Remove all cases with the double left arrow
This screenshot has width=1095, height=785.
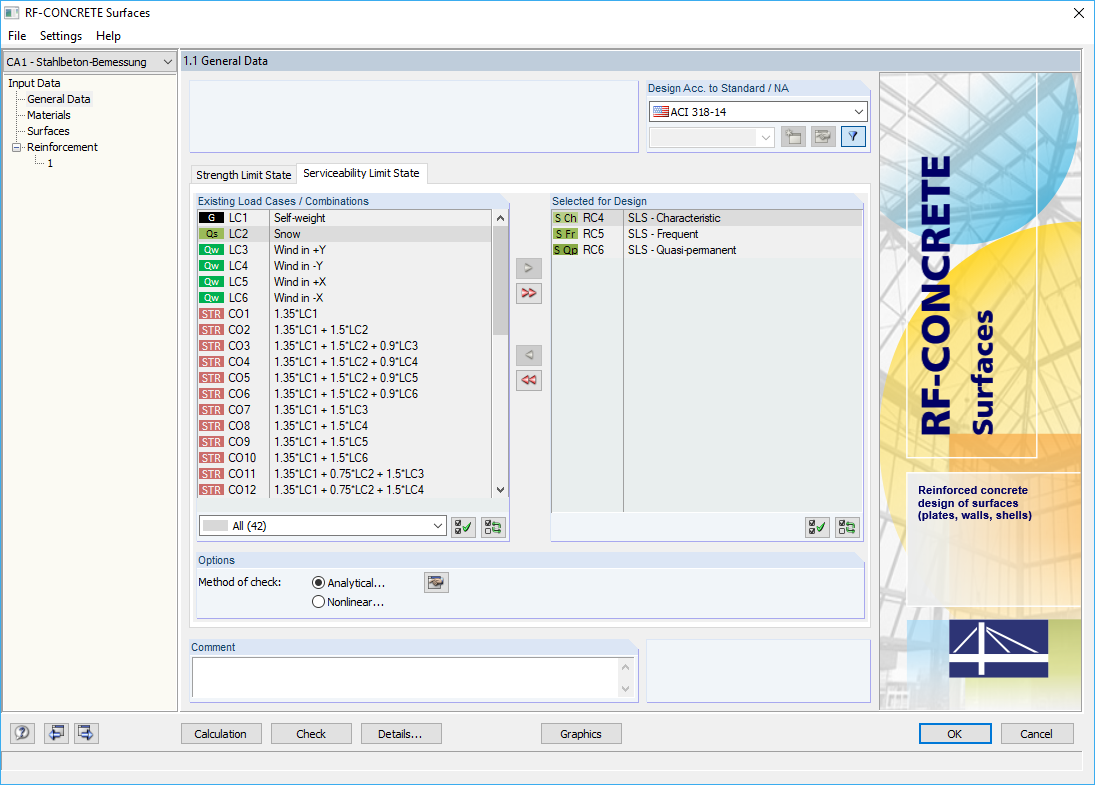pyautogui.click(x=529, y=381)
